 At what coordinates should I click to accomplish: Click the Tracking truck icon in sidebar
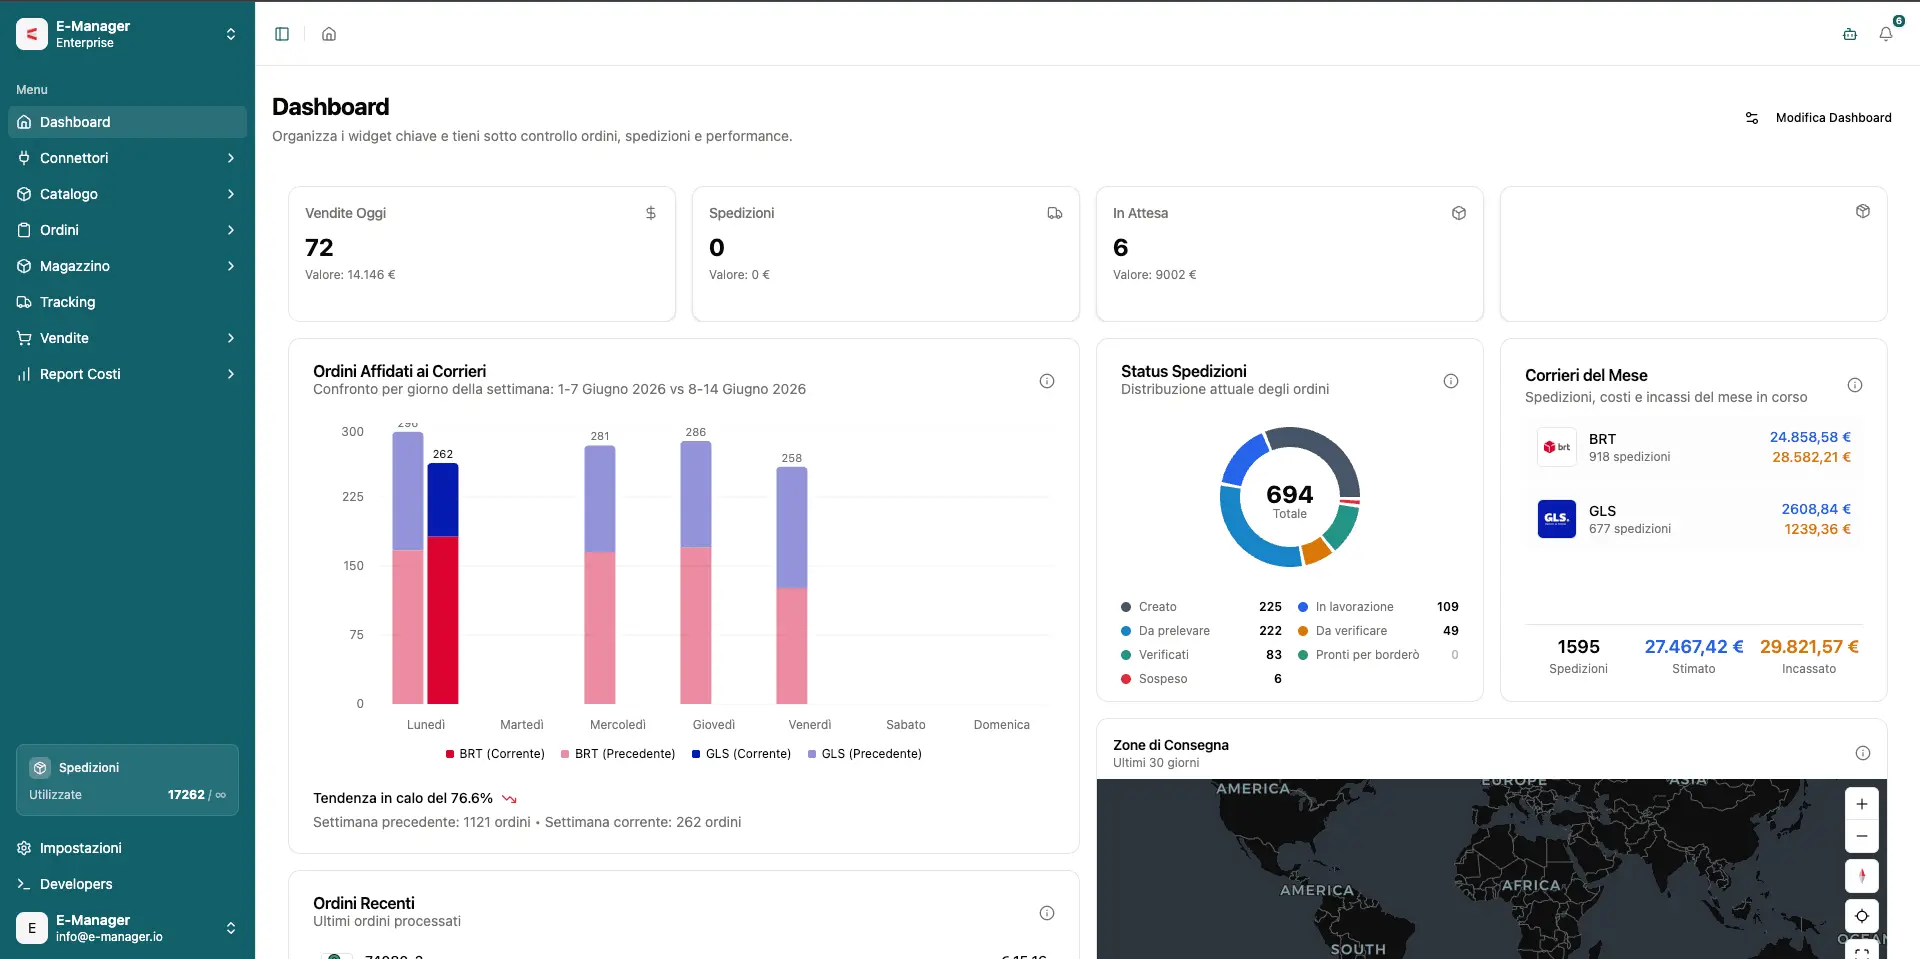click(24, 302)
